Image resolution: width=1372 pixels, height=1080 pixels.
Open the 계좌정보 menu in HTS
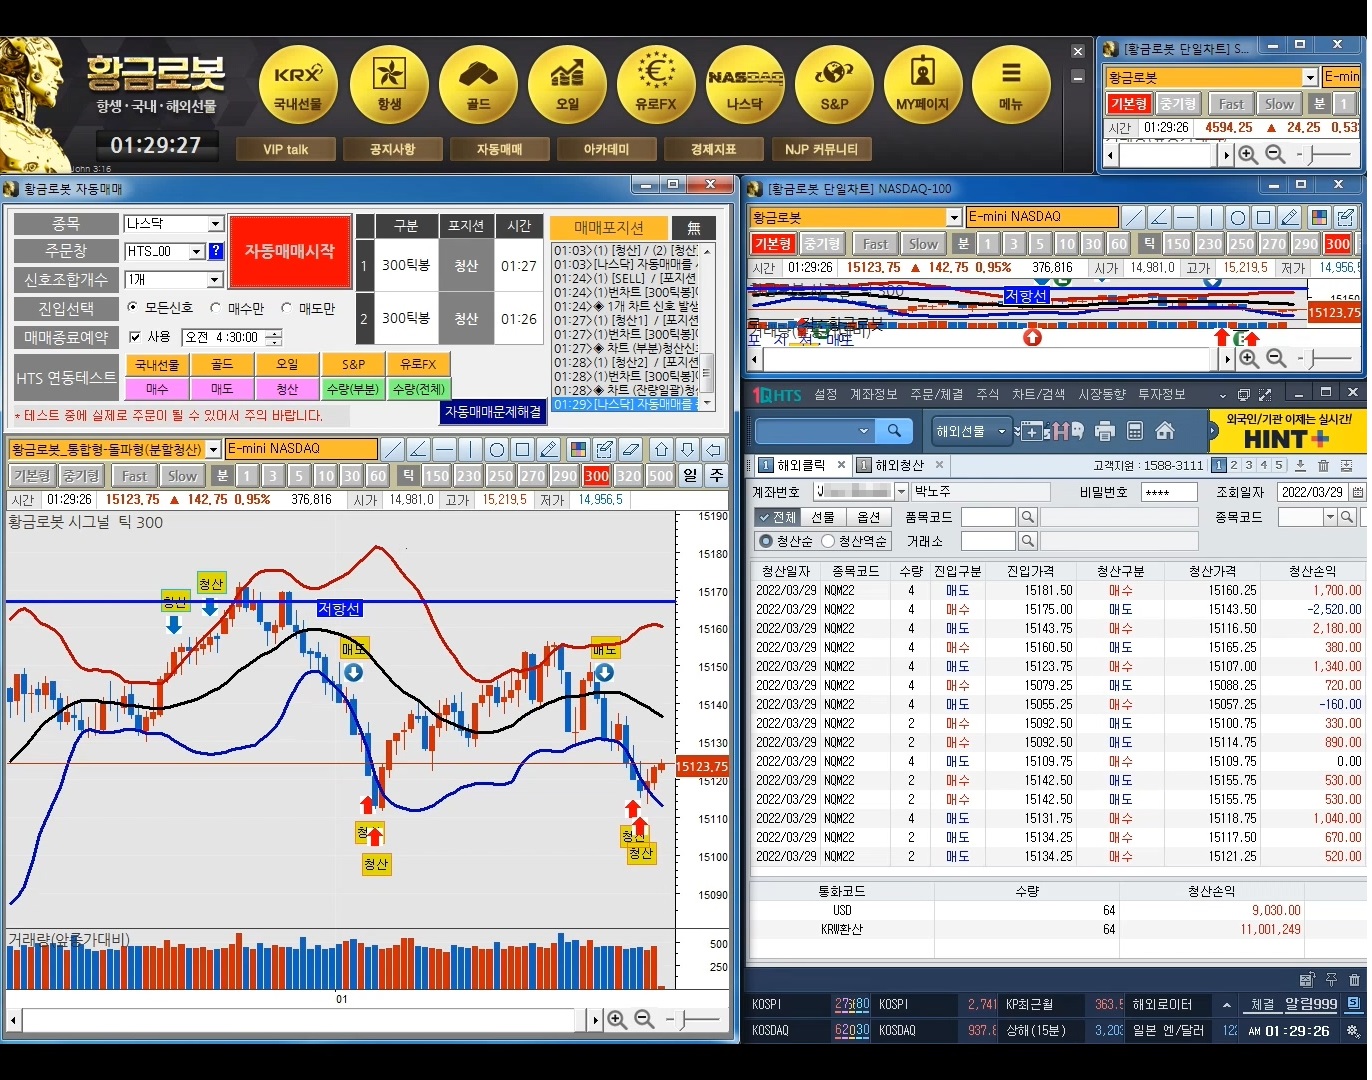[x=873, y=395]
